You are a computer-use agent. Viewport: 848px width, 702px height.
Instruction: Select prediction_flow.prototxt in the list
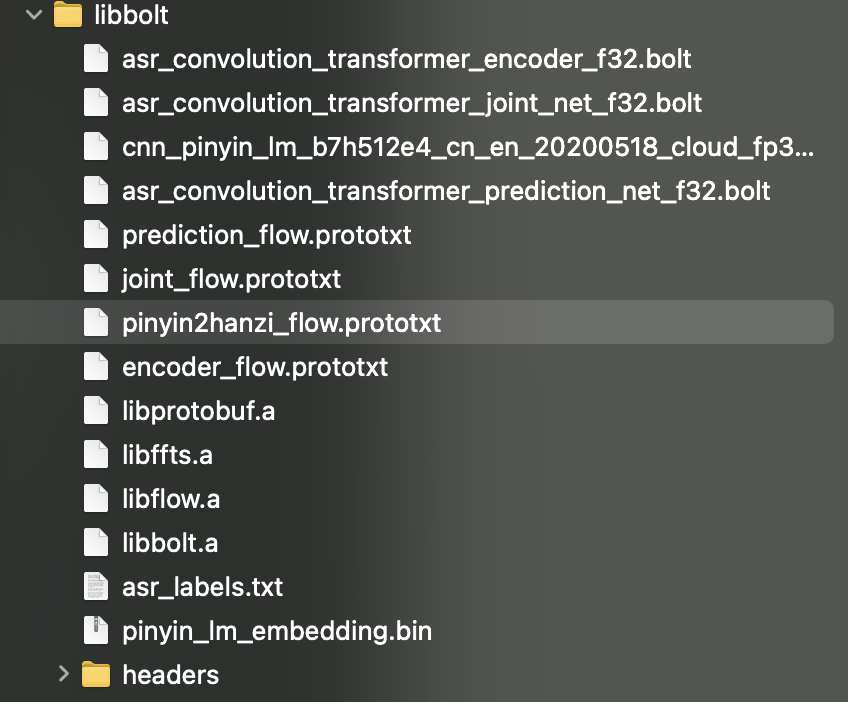[x=267, y=235]
